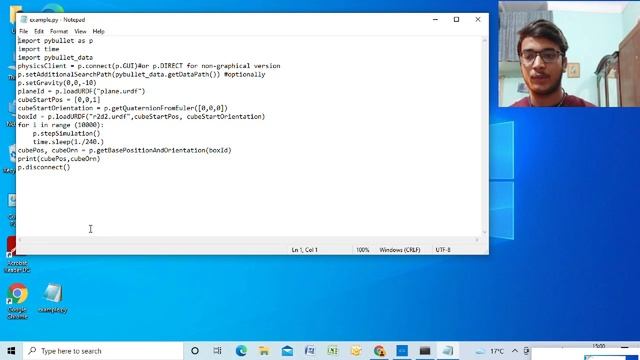Open the Word icon on the taskbar
This screenshot has width=640, height=360.
310,351
